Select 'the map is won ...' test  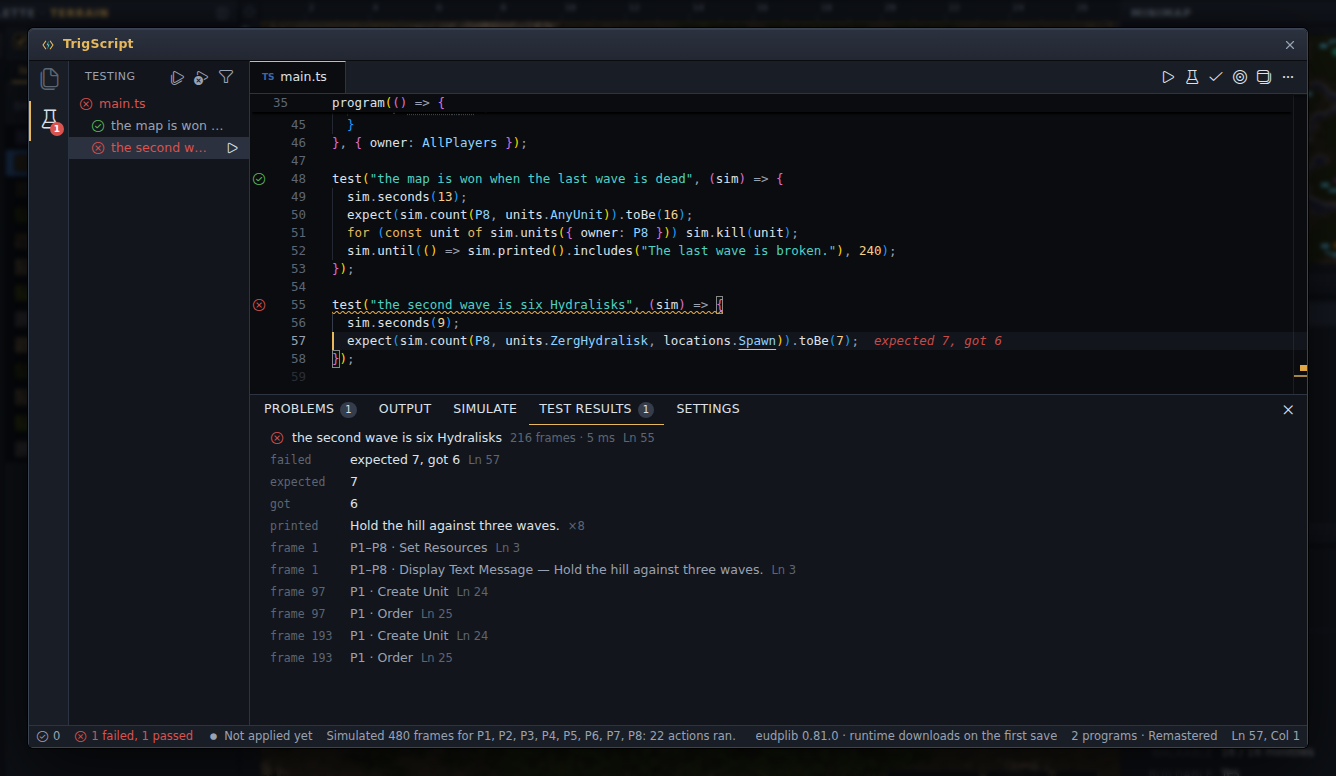tap(159, 126)
